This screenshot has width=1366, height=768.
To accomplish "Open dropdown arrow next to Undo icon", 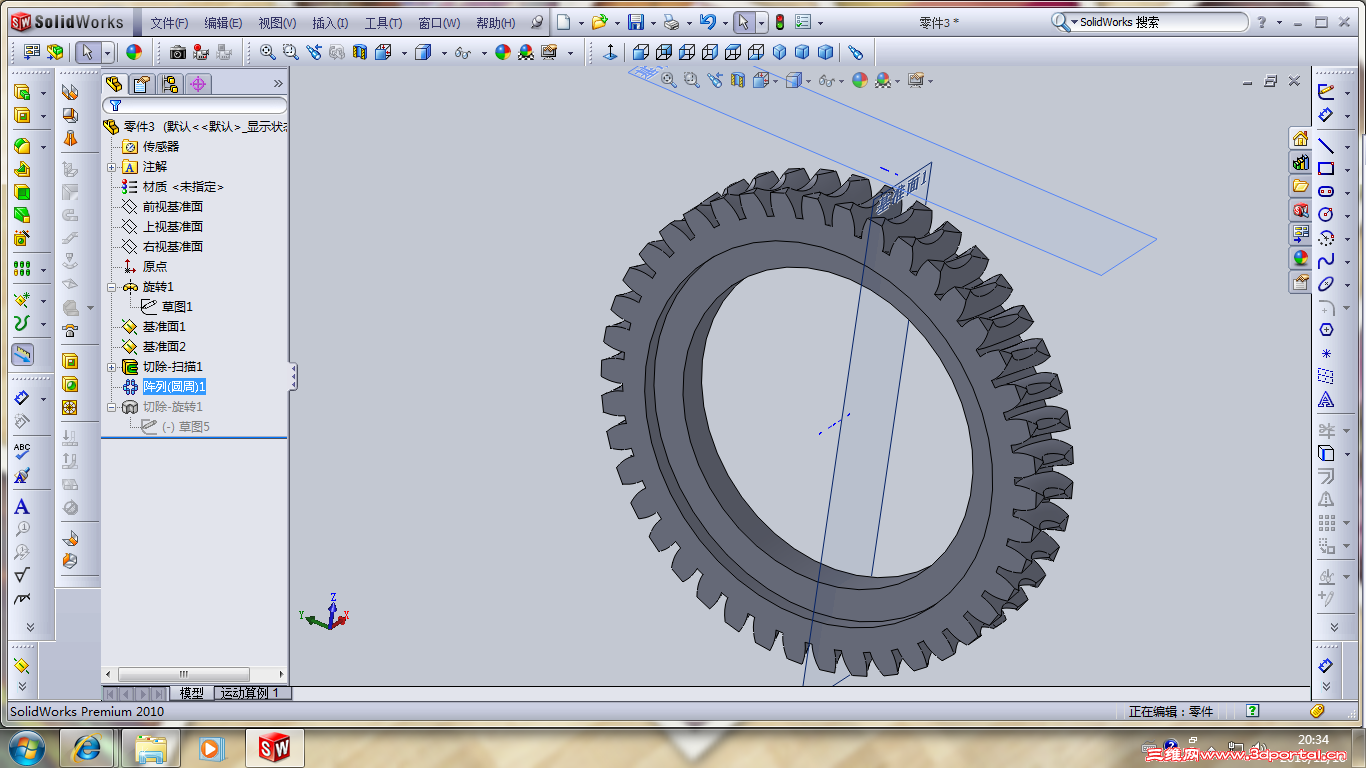I will point(724,23).
